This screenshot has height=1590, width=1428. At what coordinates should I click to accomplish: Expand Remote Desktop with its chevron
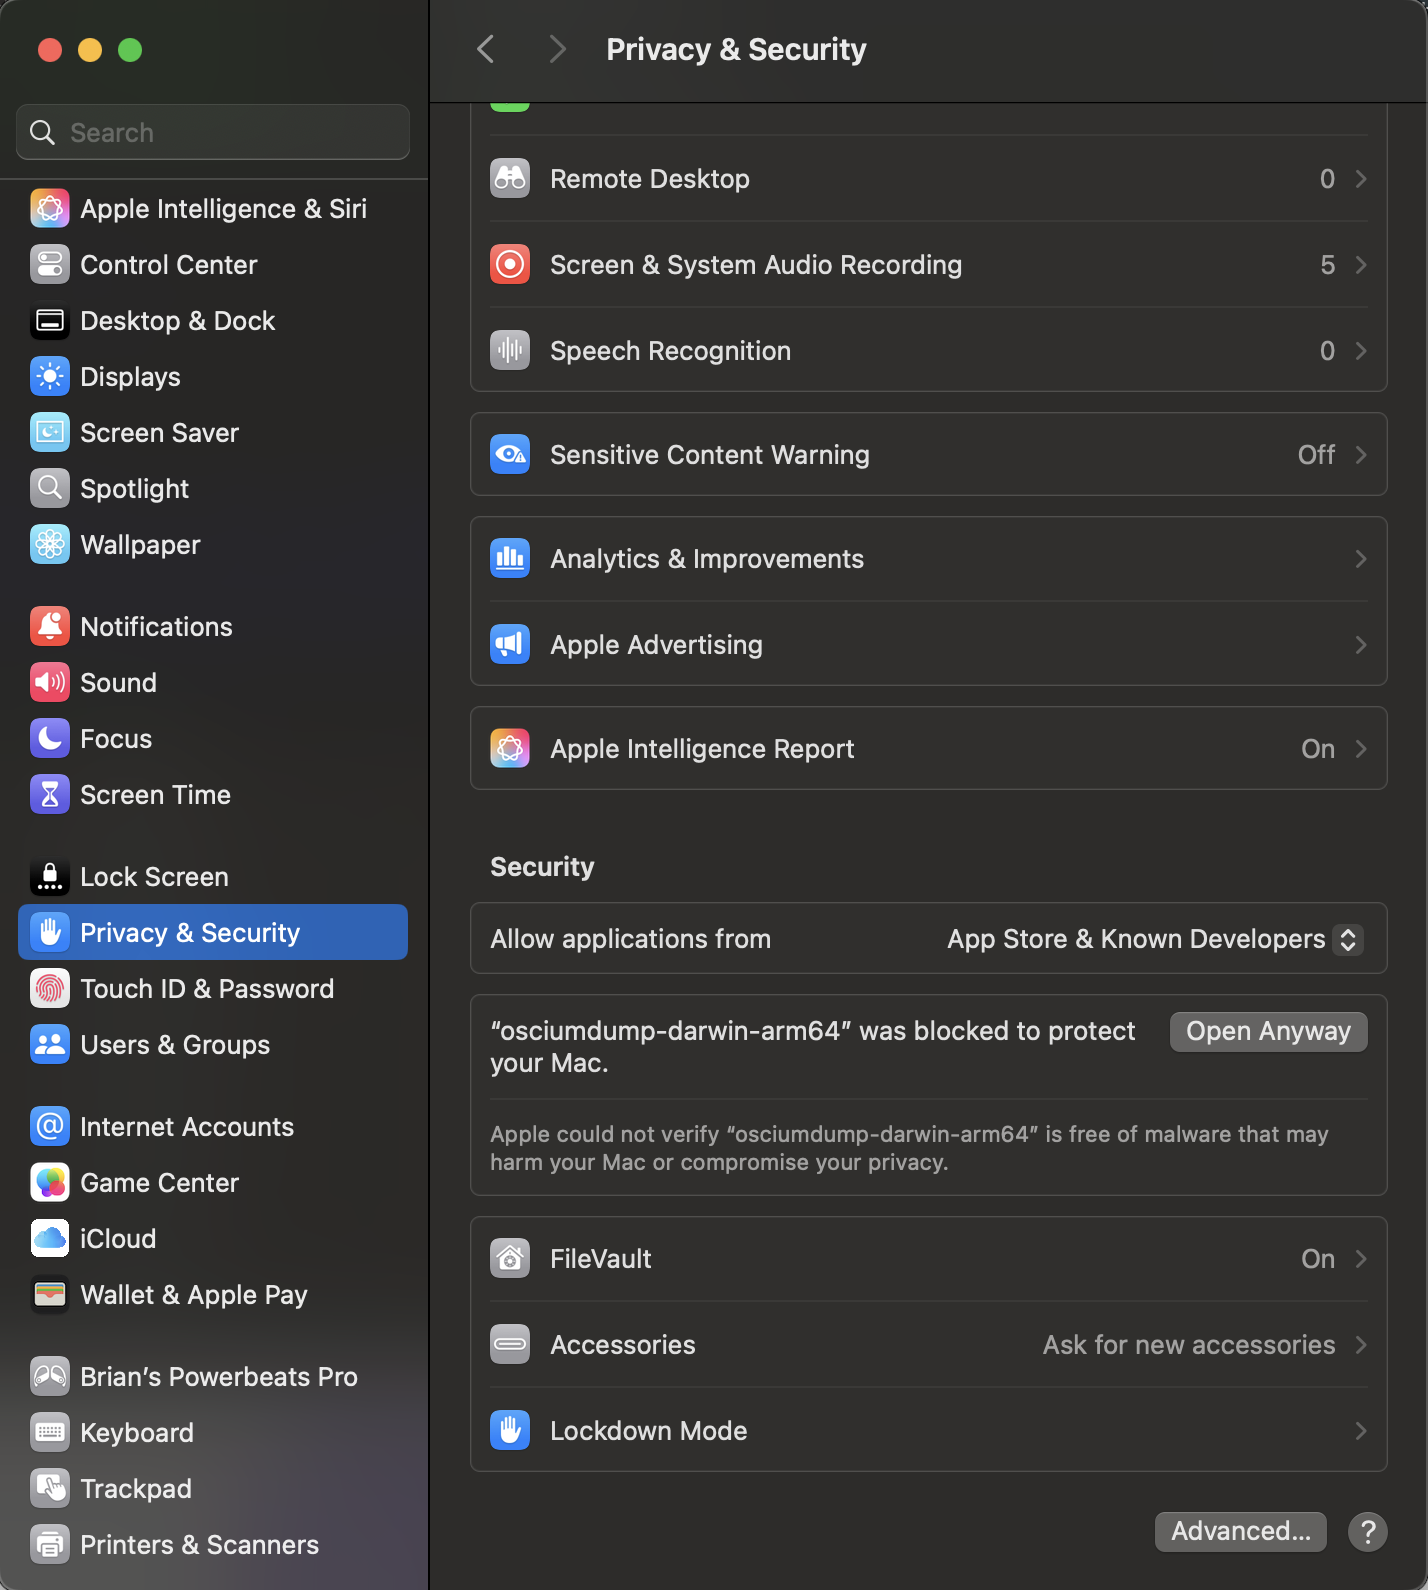tap(1361, 179)
